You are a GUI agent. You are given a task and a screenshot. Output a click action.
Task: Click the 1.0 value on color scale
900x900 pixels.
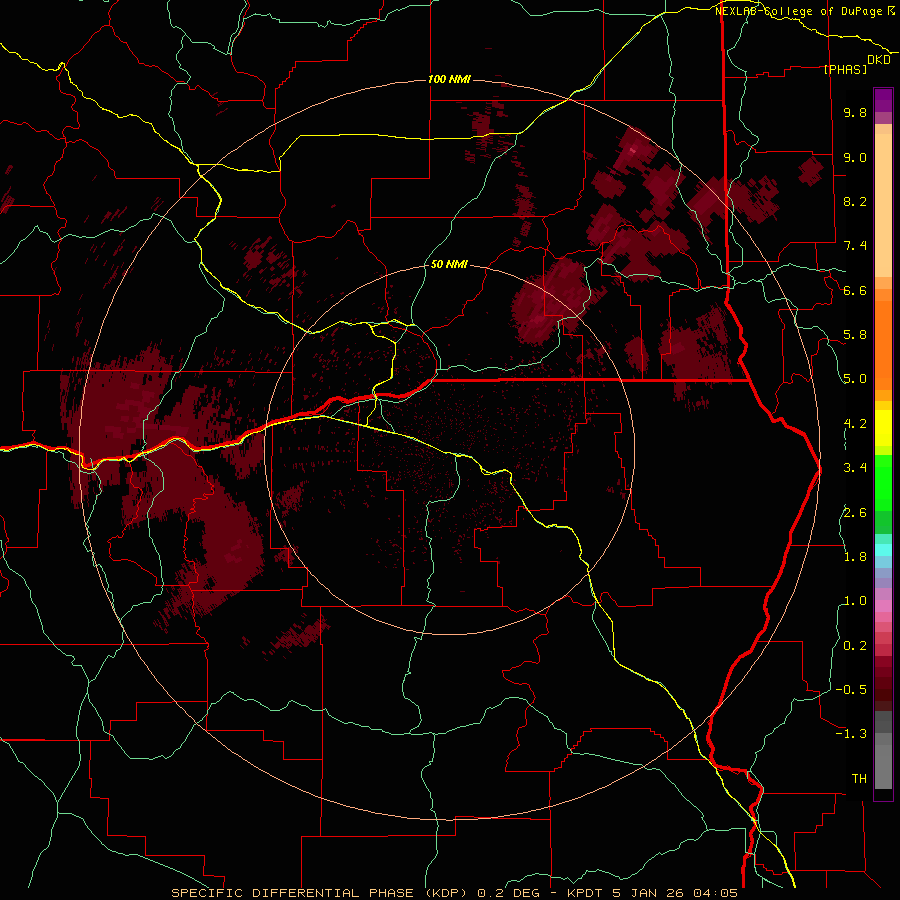(855, 601)
